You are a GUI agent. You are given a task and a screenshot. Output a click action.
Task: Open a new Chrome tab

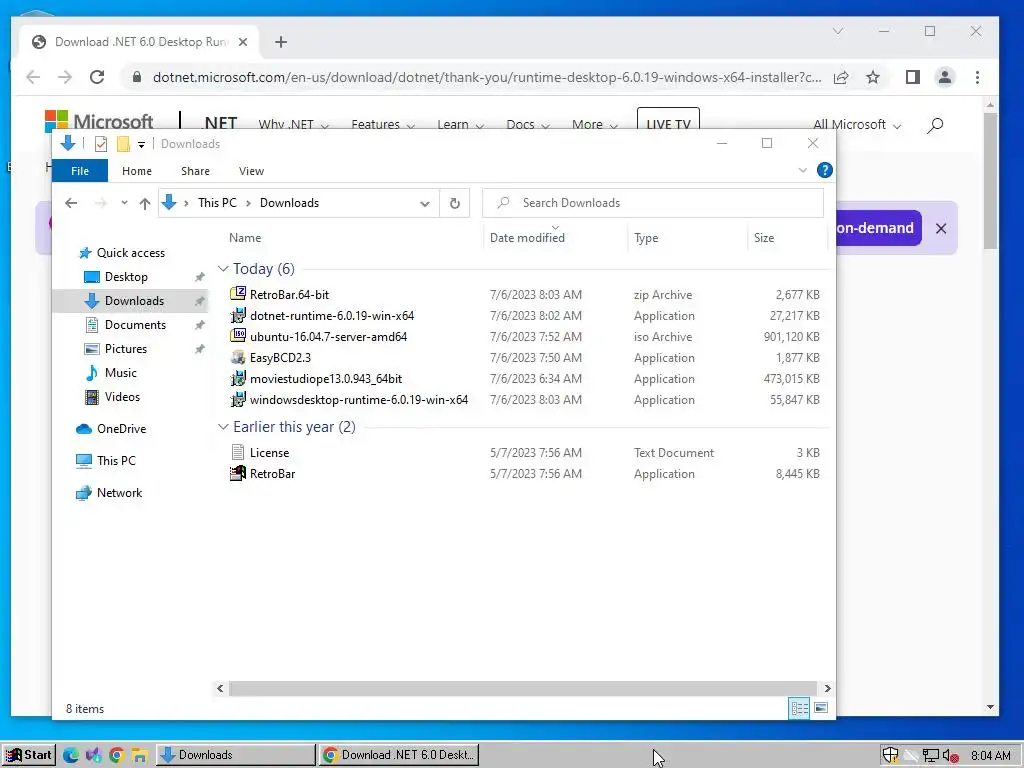point(281,42)
